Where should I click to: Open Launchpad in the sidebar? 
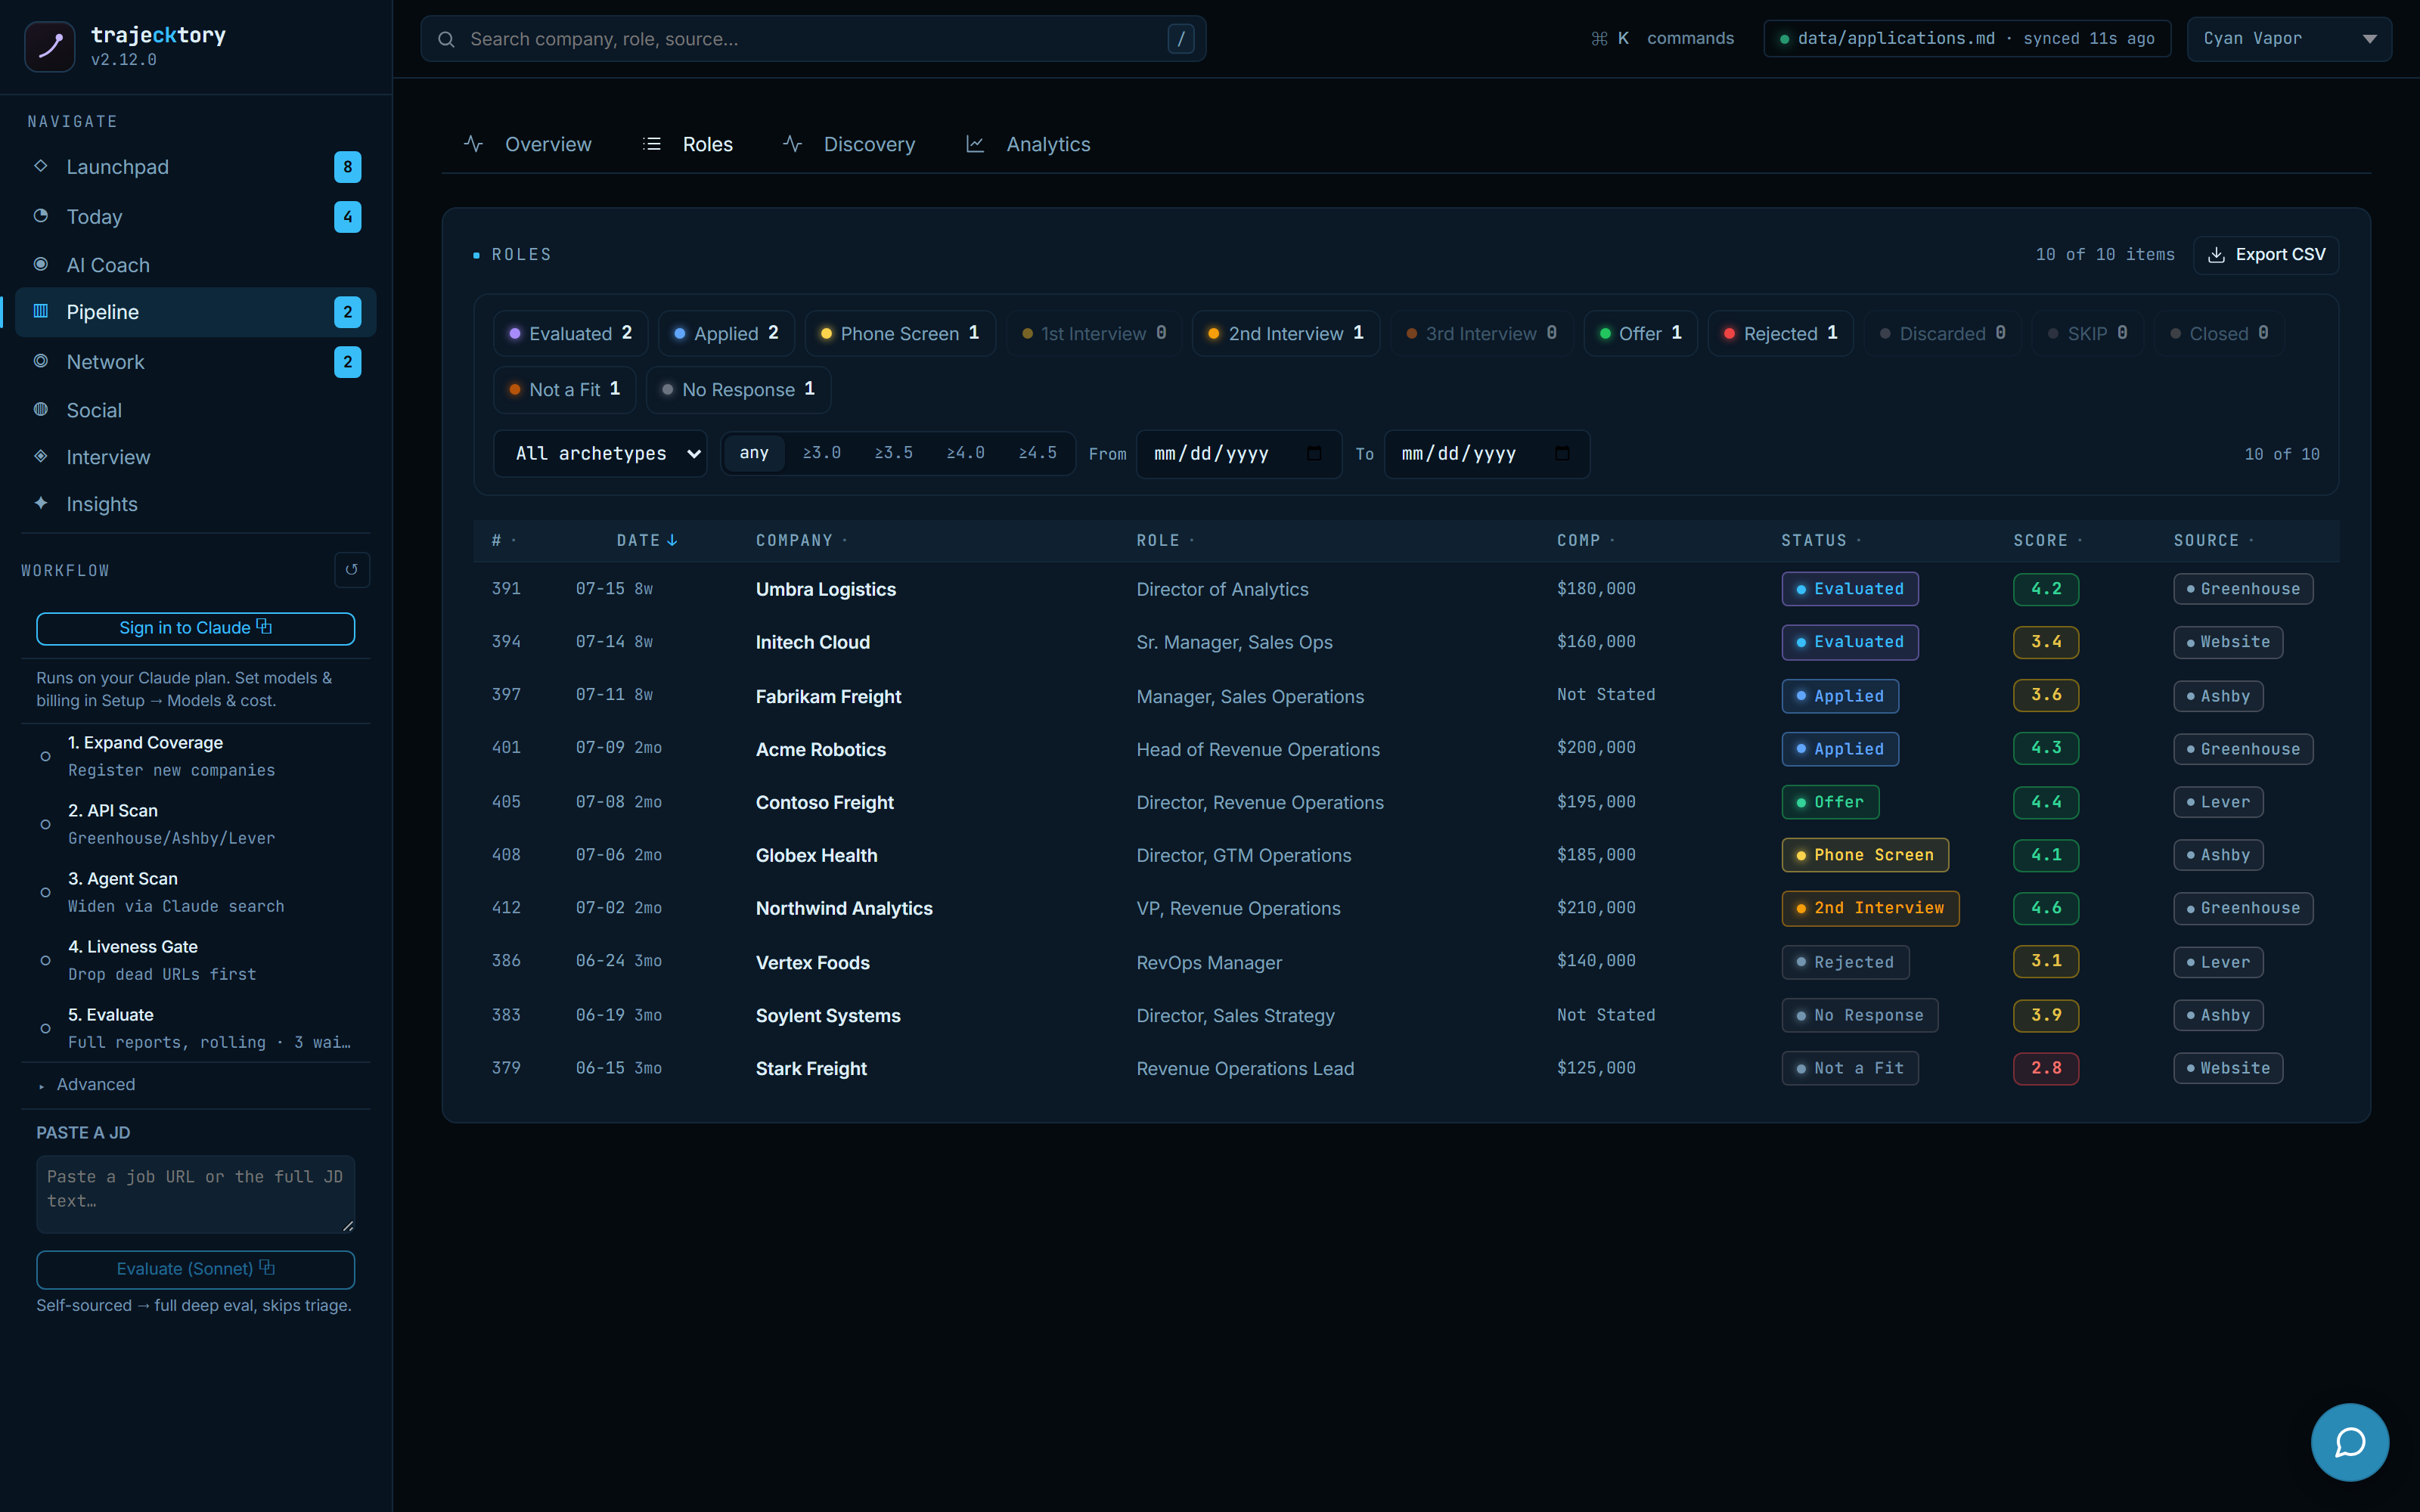(x=196, y=167)
